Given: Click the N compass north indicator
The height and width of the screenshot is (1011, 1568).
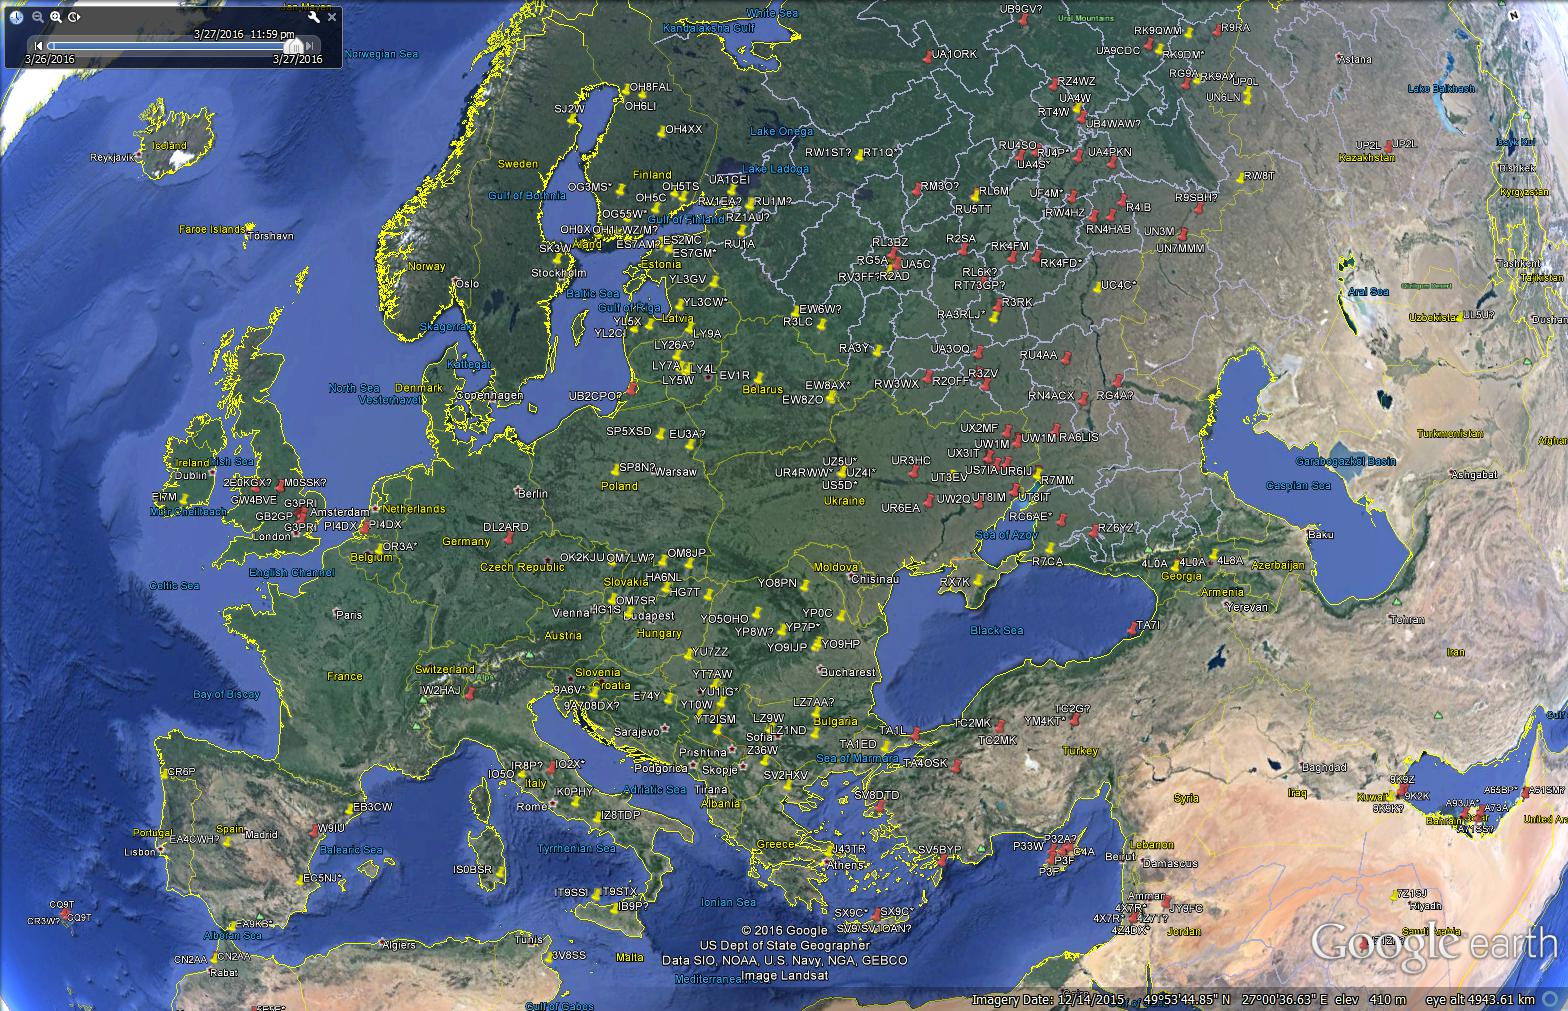Looking at the screenshot, I should (x=1514, y=15).
